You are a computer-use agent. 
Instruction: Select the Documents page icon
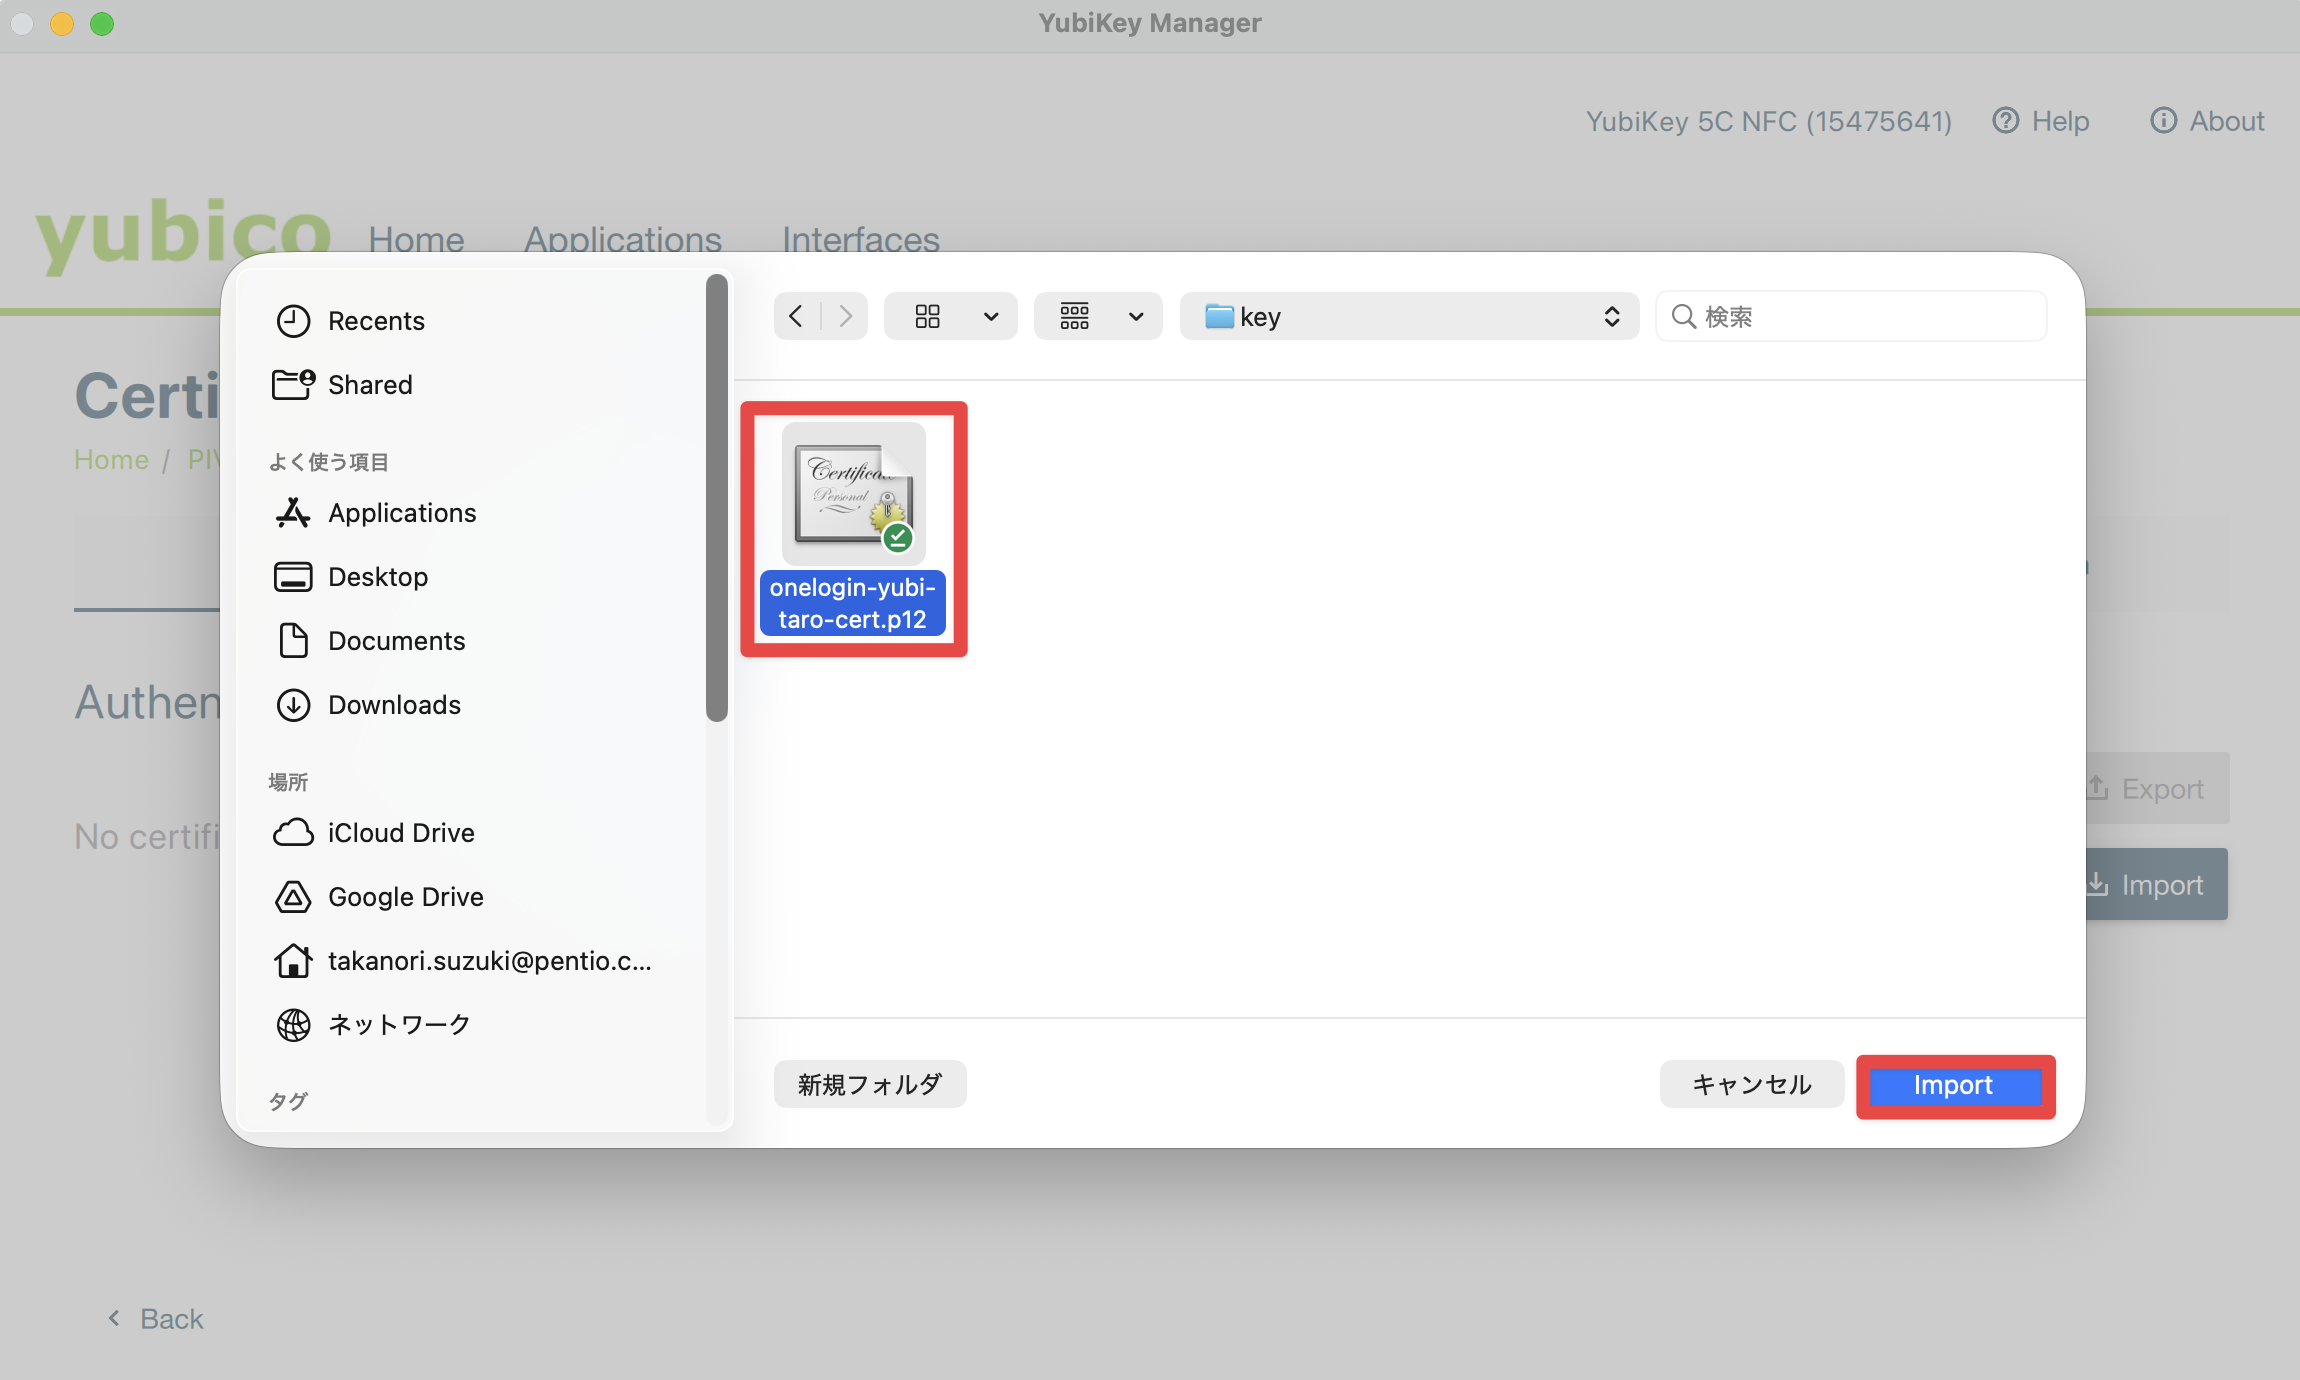(x=293, y=640)
